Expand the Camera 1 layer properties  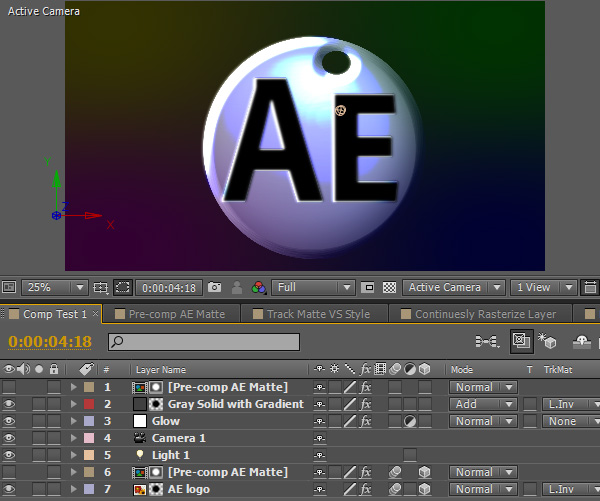point(73,438)
